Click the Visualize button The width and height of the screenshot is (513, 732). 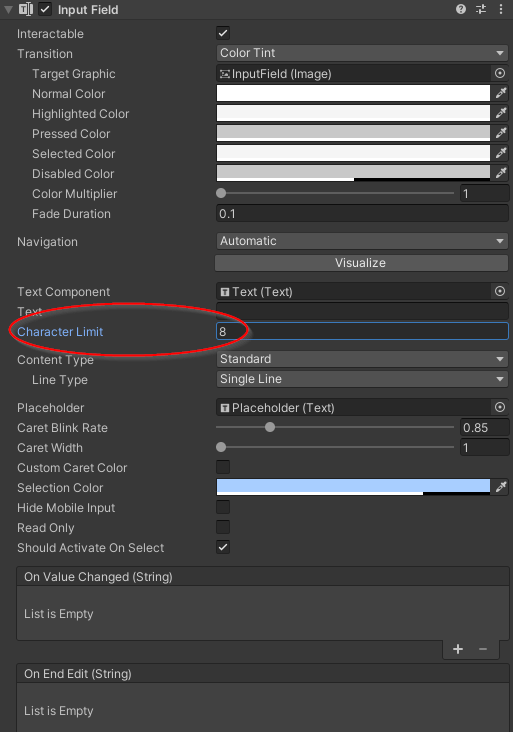[361, 263]
